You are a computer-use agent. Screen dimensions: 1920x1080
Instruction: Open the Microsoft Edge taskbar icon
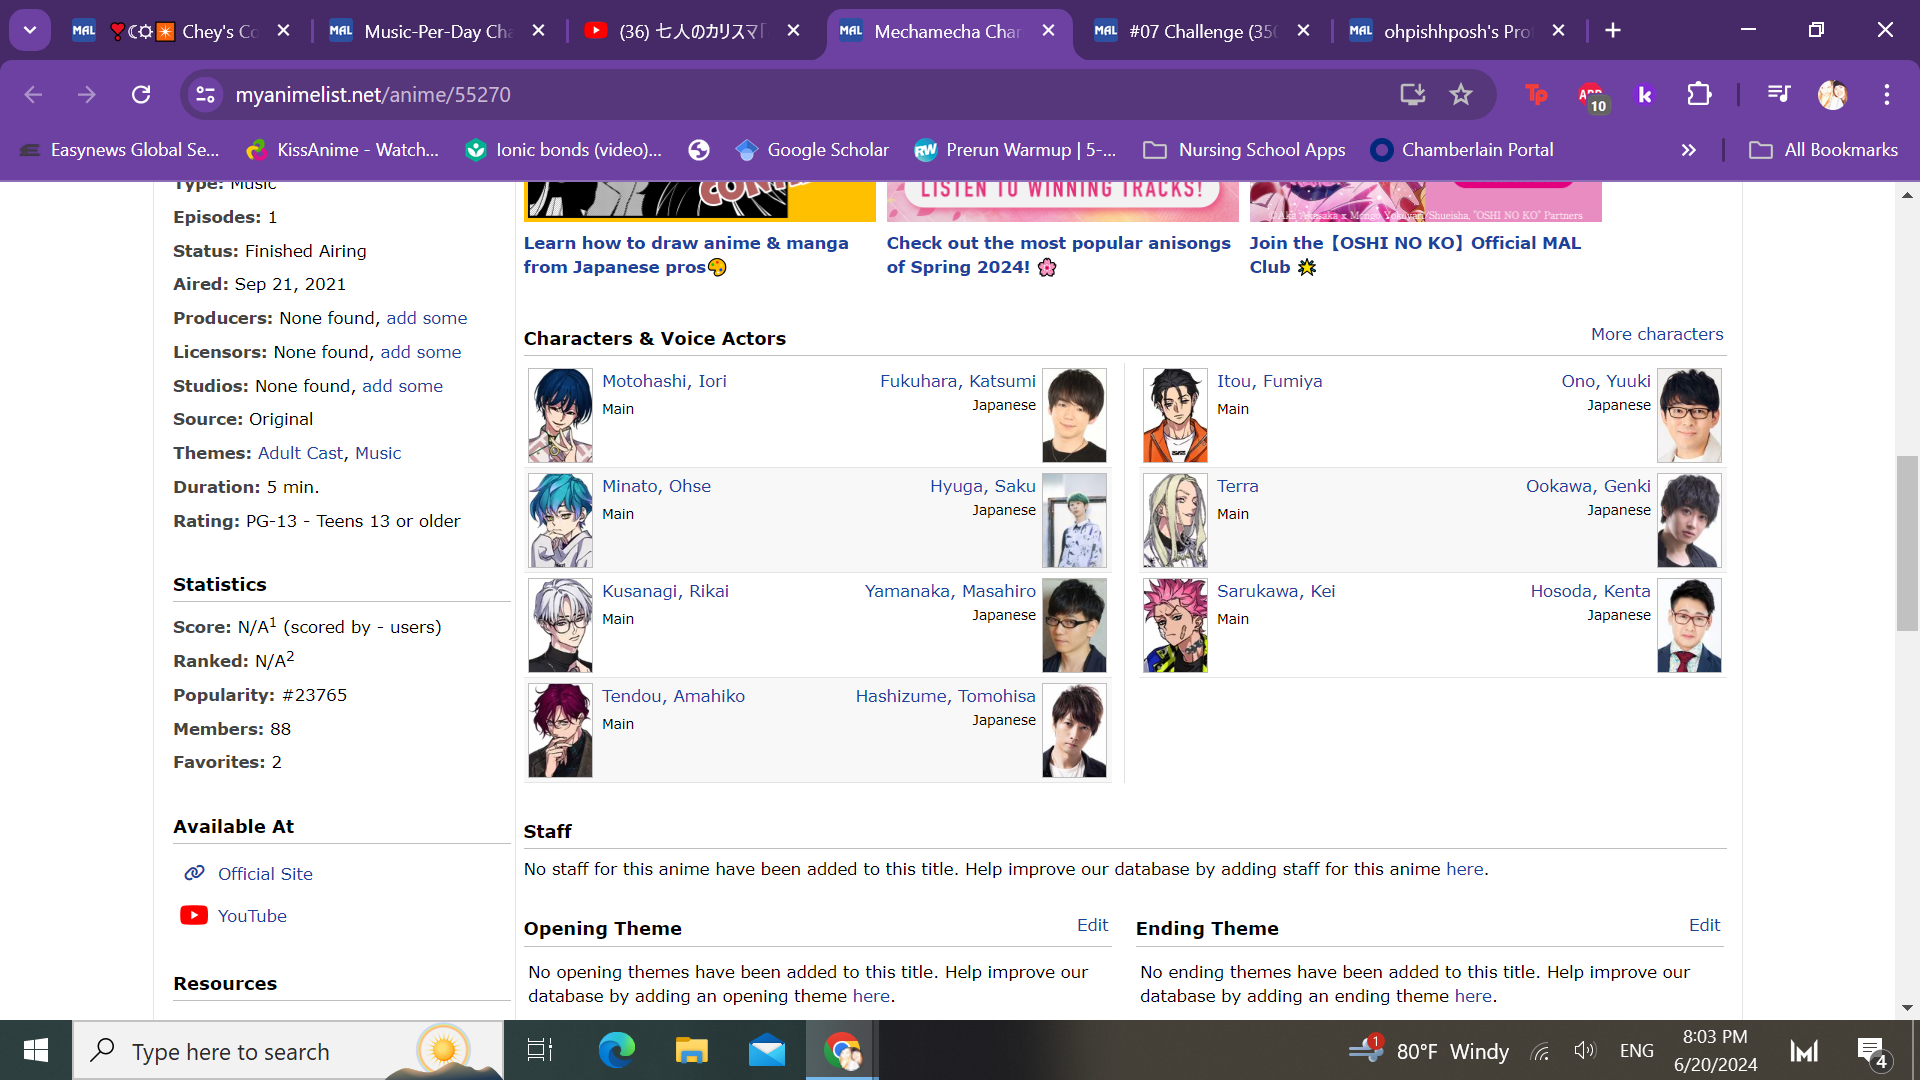[x=616, y=1050]
